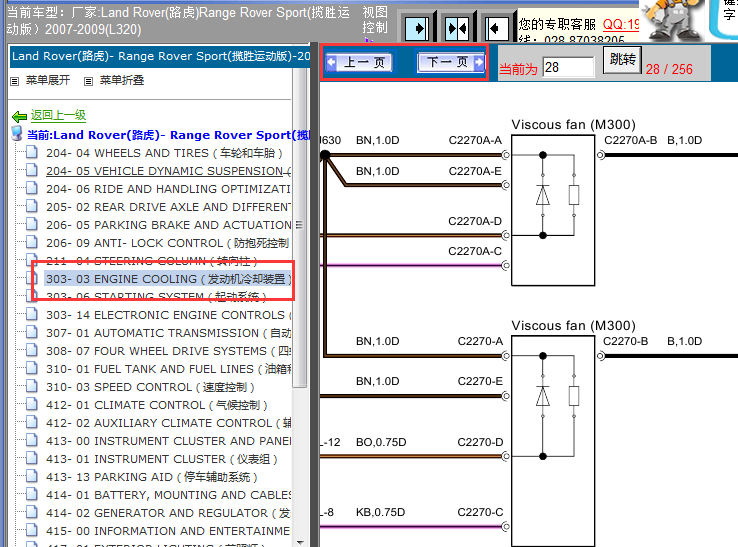Click upper Viscous fan (M300) label

pyautogui.click(x=573, y=125)
